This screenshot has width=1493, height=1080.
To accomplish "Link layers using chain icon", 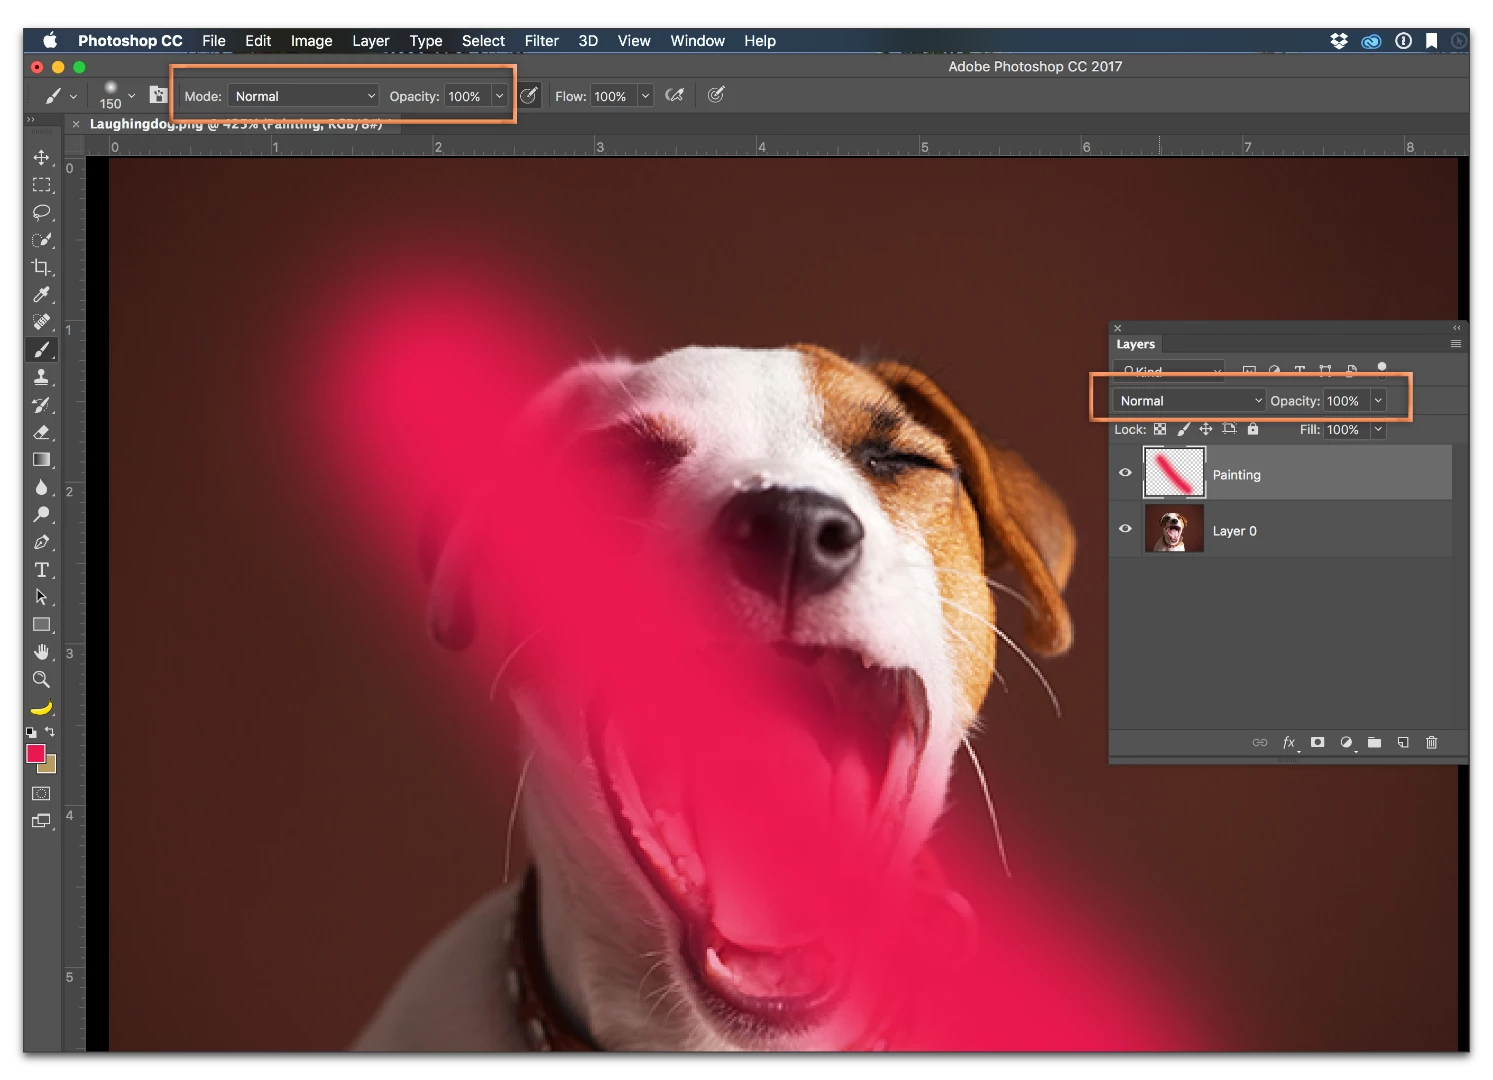I will [x=1260, y=742].
